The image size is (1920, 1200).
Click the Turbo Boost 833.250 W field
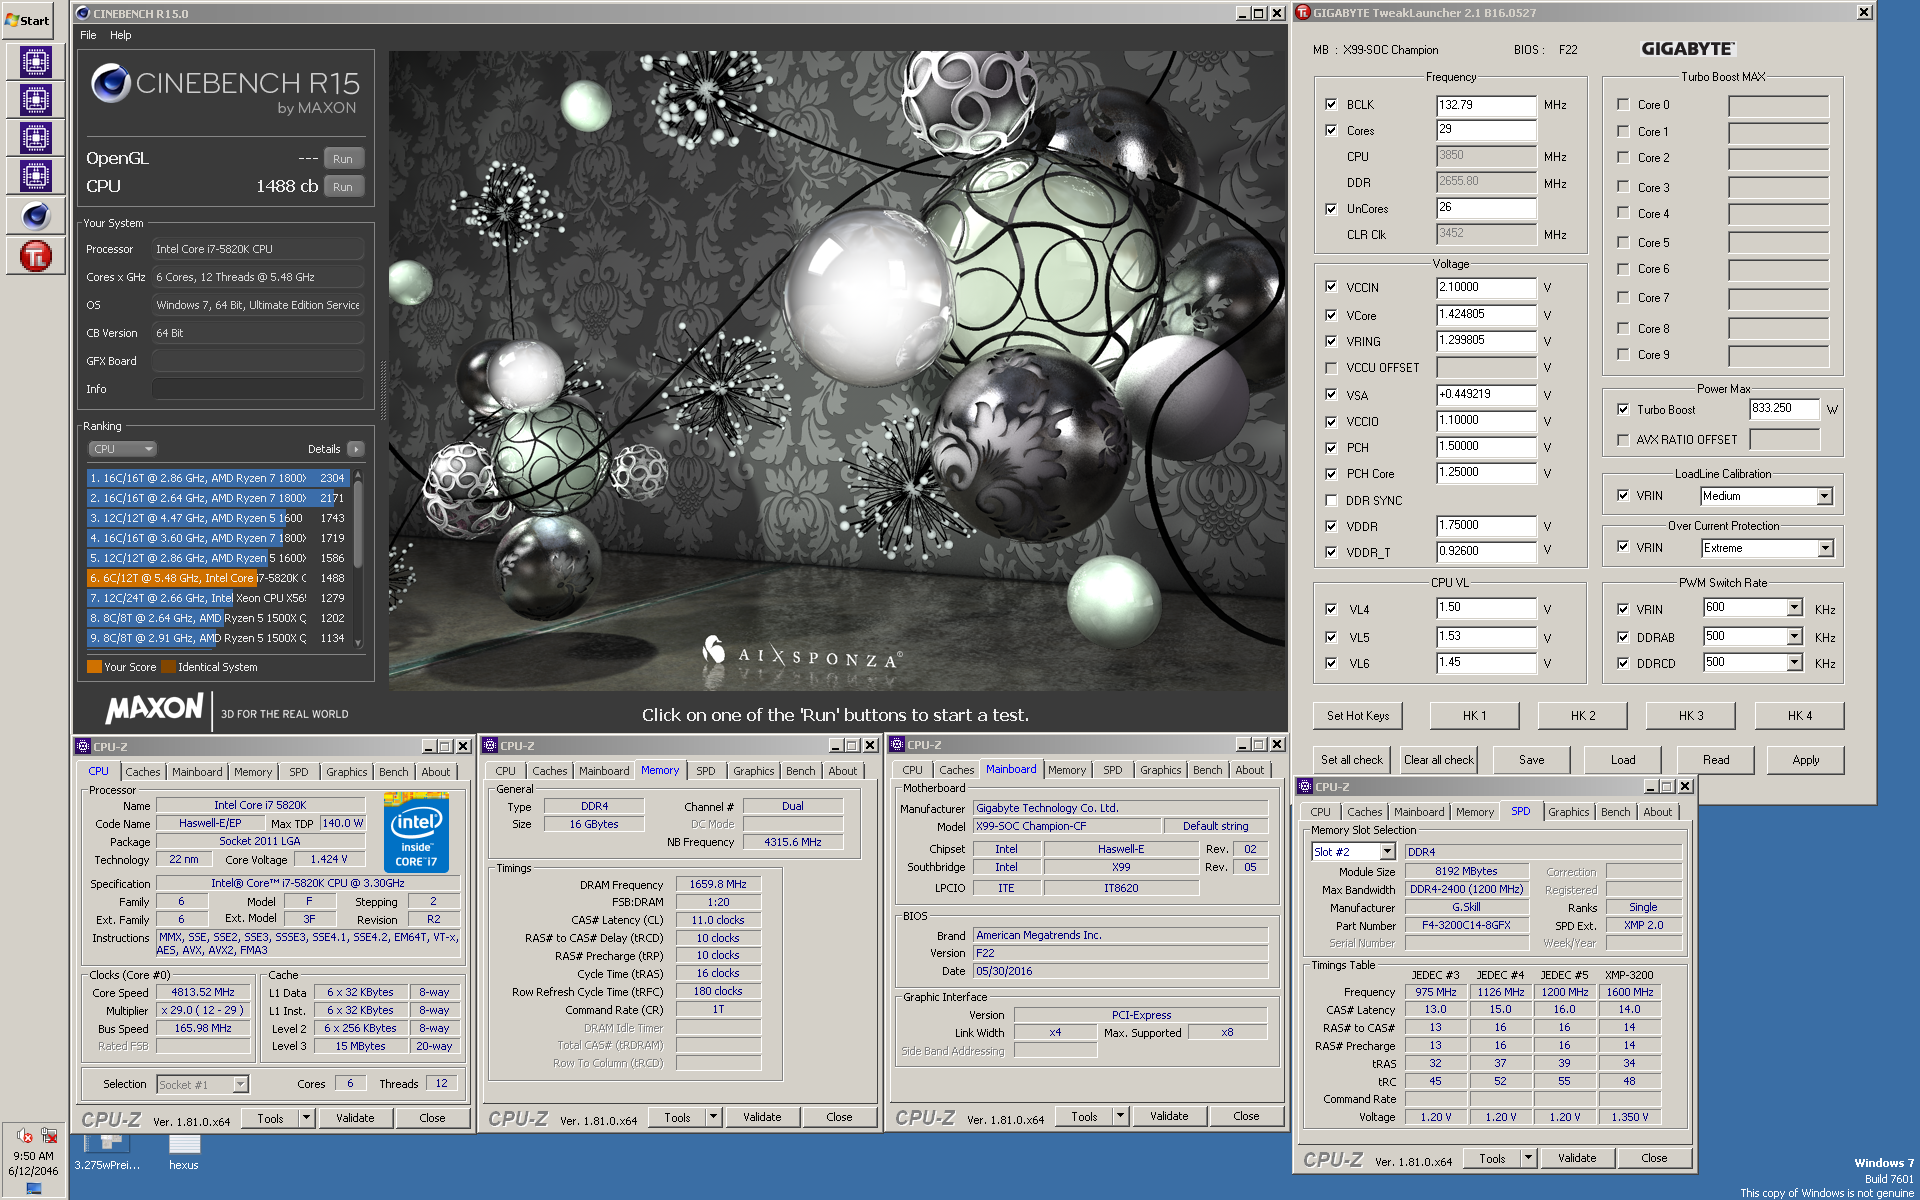click(x=1784, y=409)
